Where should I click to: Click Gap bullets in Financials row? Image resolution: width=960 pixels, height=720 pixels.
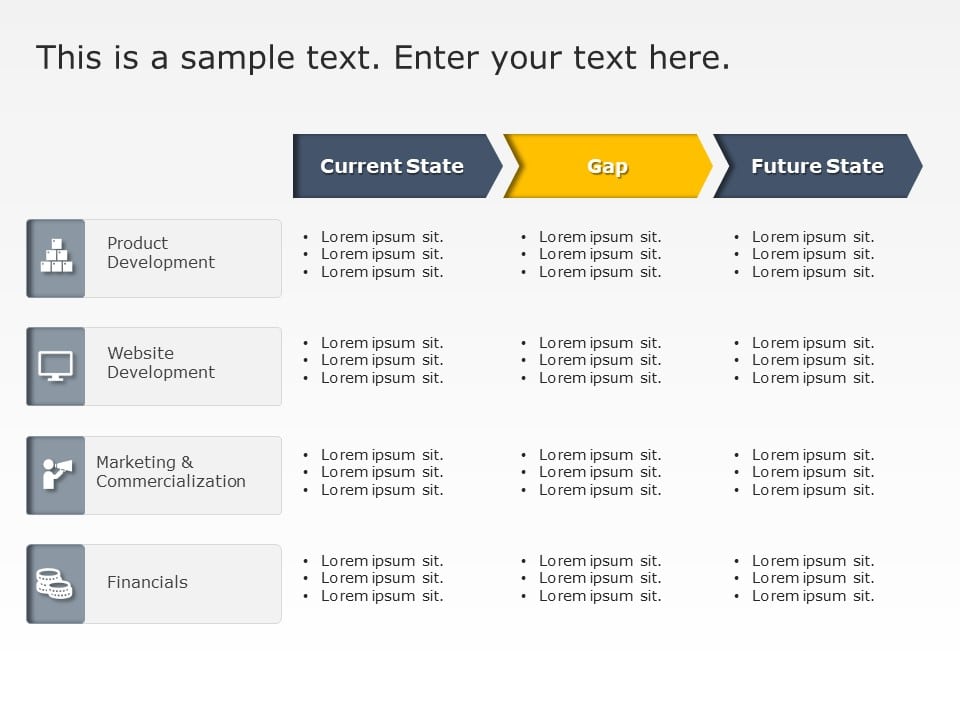tap(599, 578)
